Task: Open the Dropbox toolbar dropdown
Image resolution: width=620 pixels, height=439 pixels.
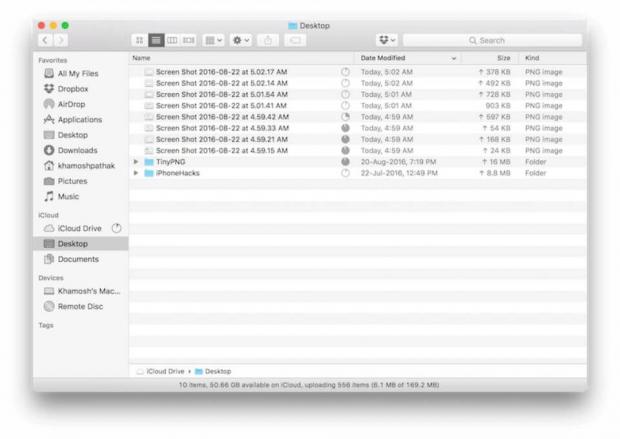Action: click(387, 40)
